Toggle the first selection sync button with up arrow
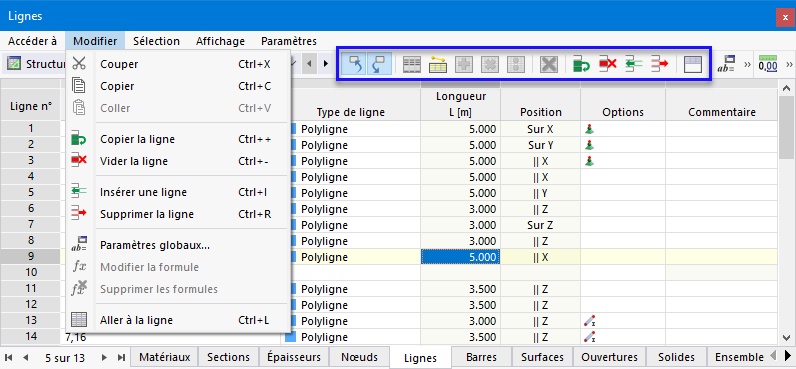The image size is (796, 369). click(354, 64)
